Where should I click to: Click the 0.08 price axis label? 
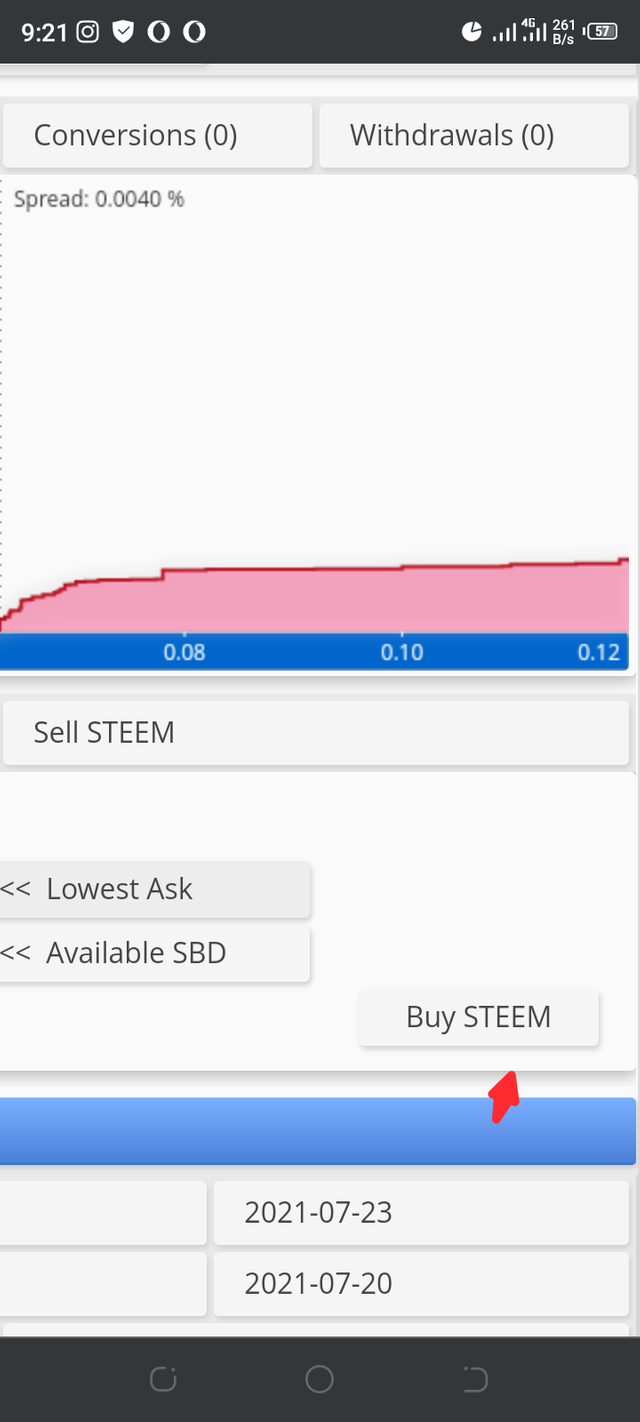click(184, 652)
